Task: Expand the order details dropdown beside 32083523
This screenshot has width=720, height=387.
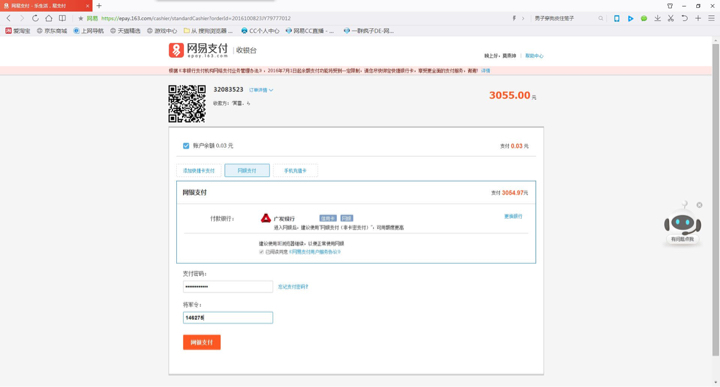Action: point(261,90)
